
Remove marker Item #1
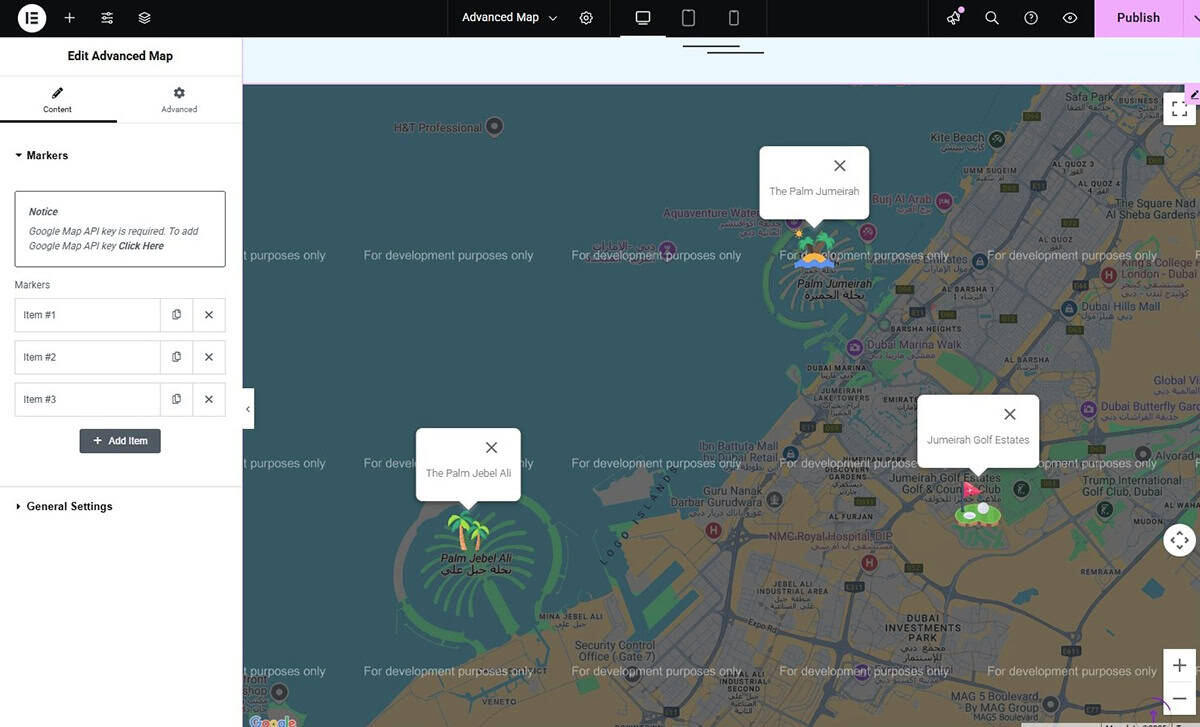point(209,315)
